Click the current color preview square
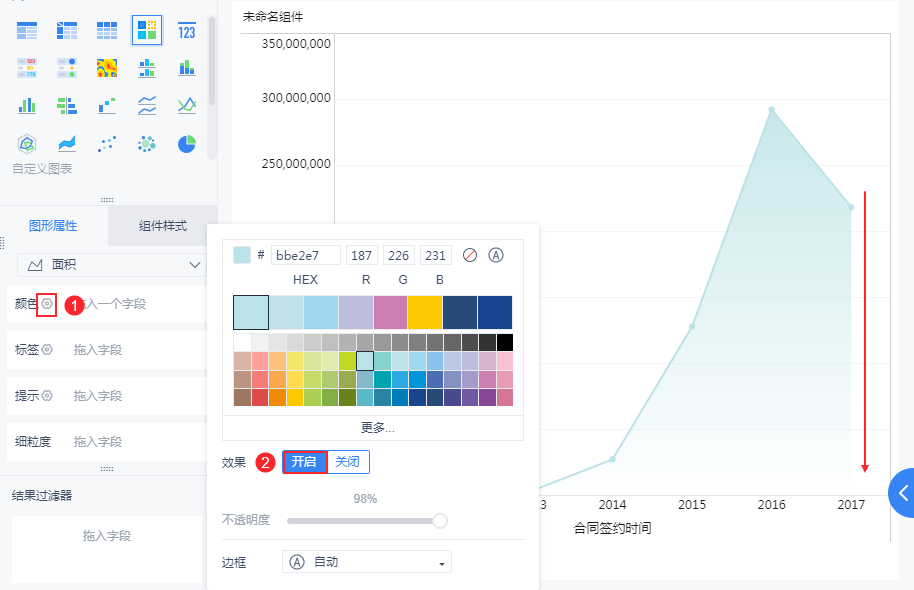Screen dimensions: 914x590 tap(242, 255)
